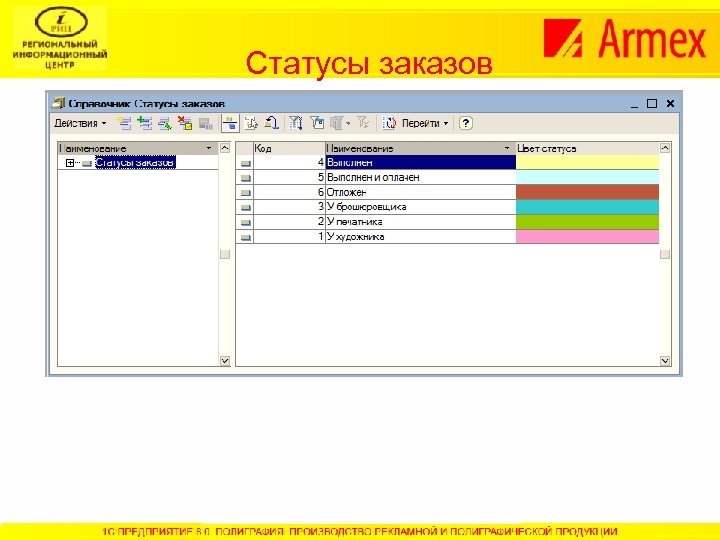
Task: Click the row icon beside Отложен
Action: coord(246,192)
